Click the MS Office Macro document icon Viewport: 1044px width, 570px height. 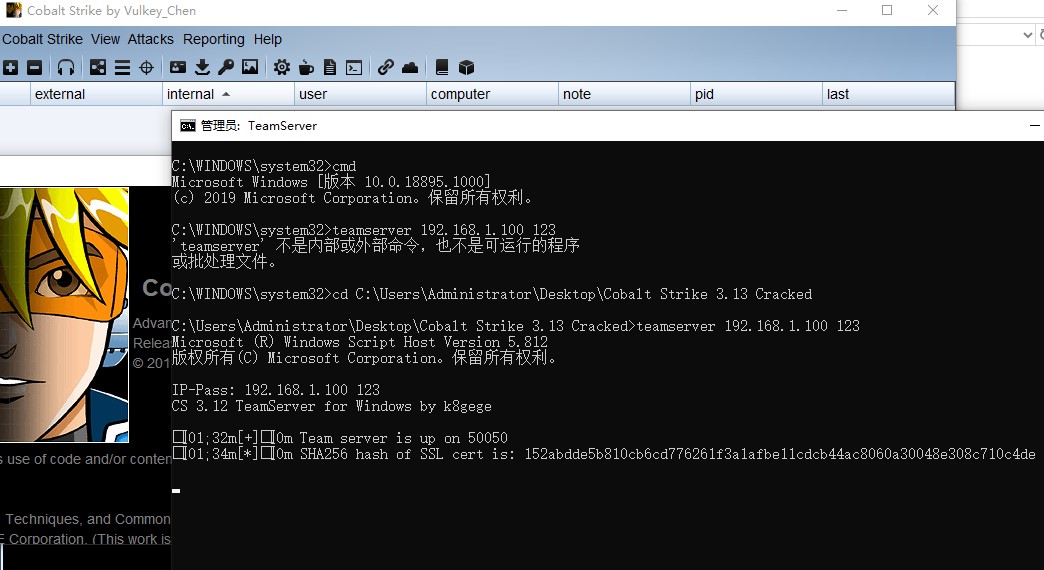[330, 67]
